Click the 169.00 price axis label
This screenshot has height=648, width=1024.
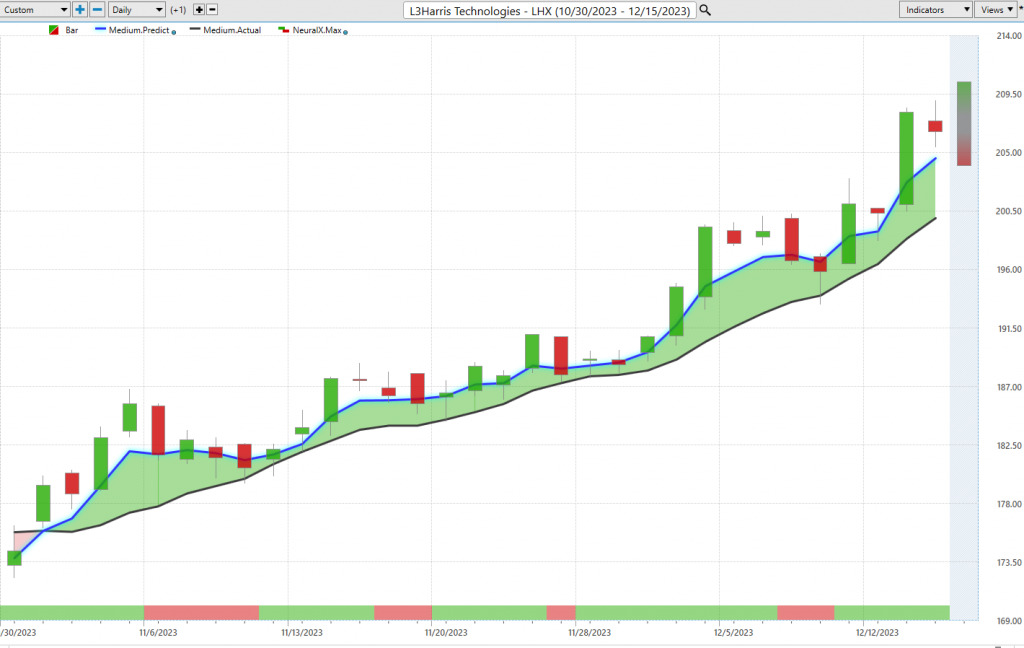pos(1009,621)
